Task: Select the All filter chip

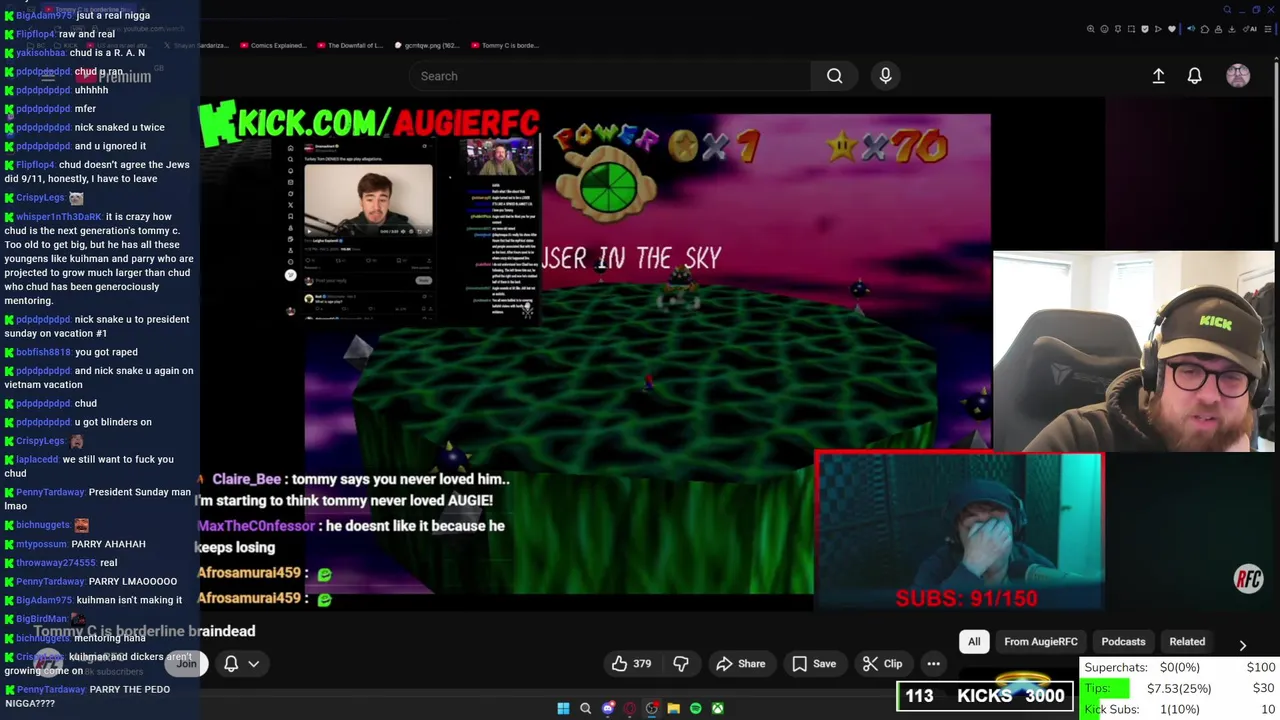Action: (974, 642)
